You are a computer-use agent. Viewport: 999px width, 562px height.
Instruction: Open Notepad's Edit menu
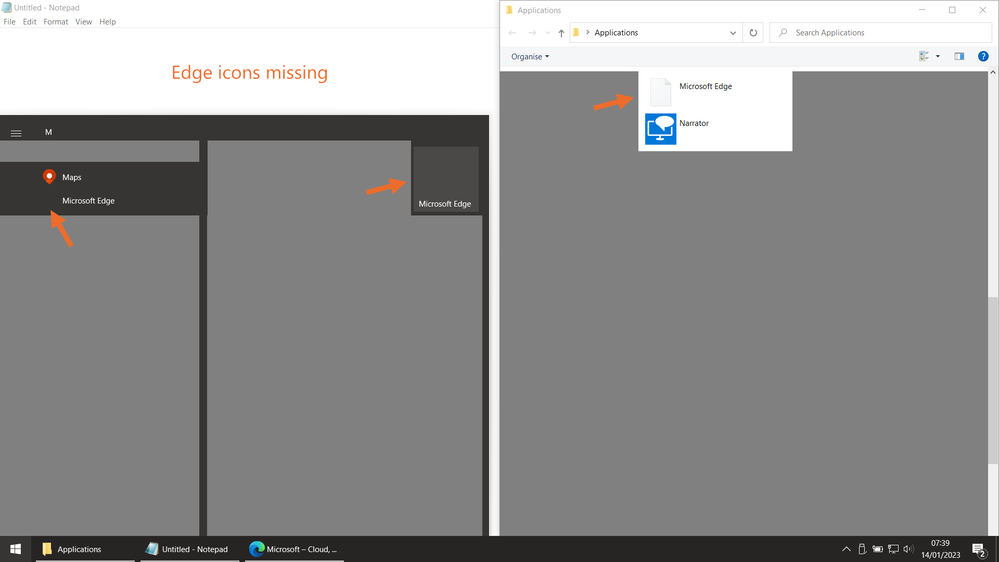[x=29, y=22]
